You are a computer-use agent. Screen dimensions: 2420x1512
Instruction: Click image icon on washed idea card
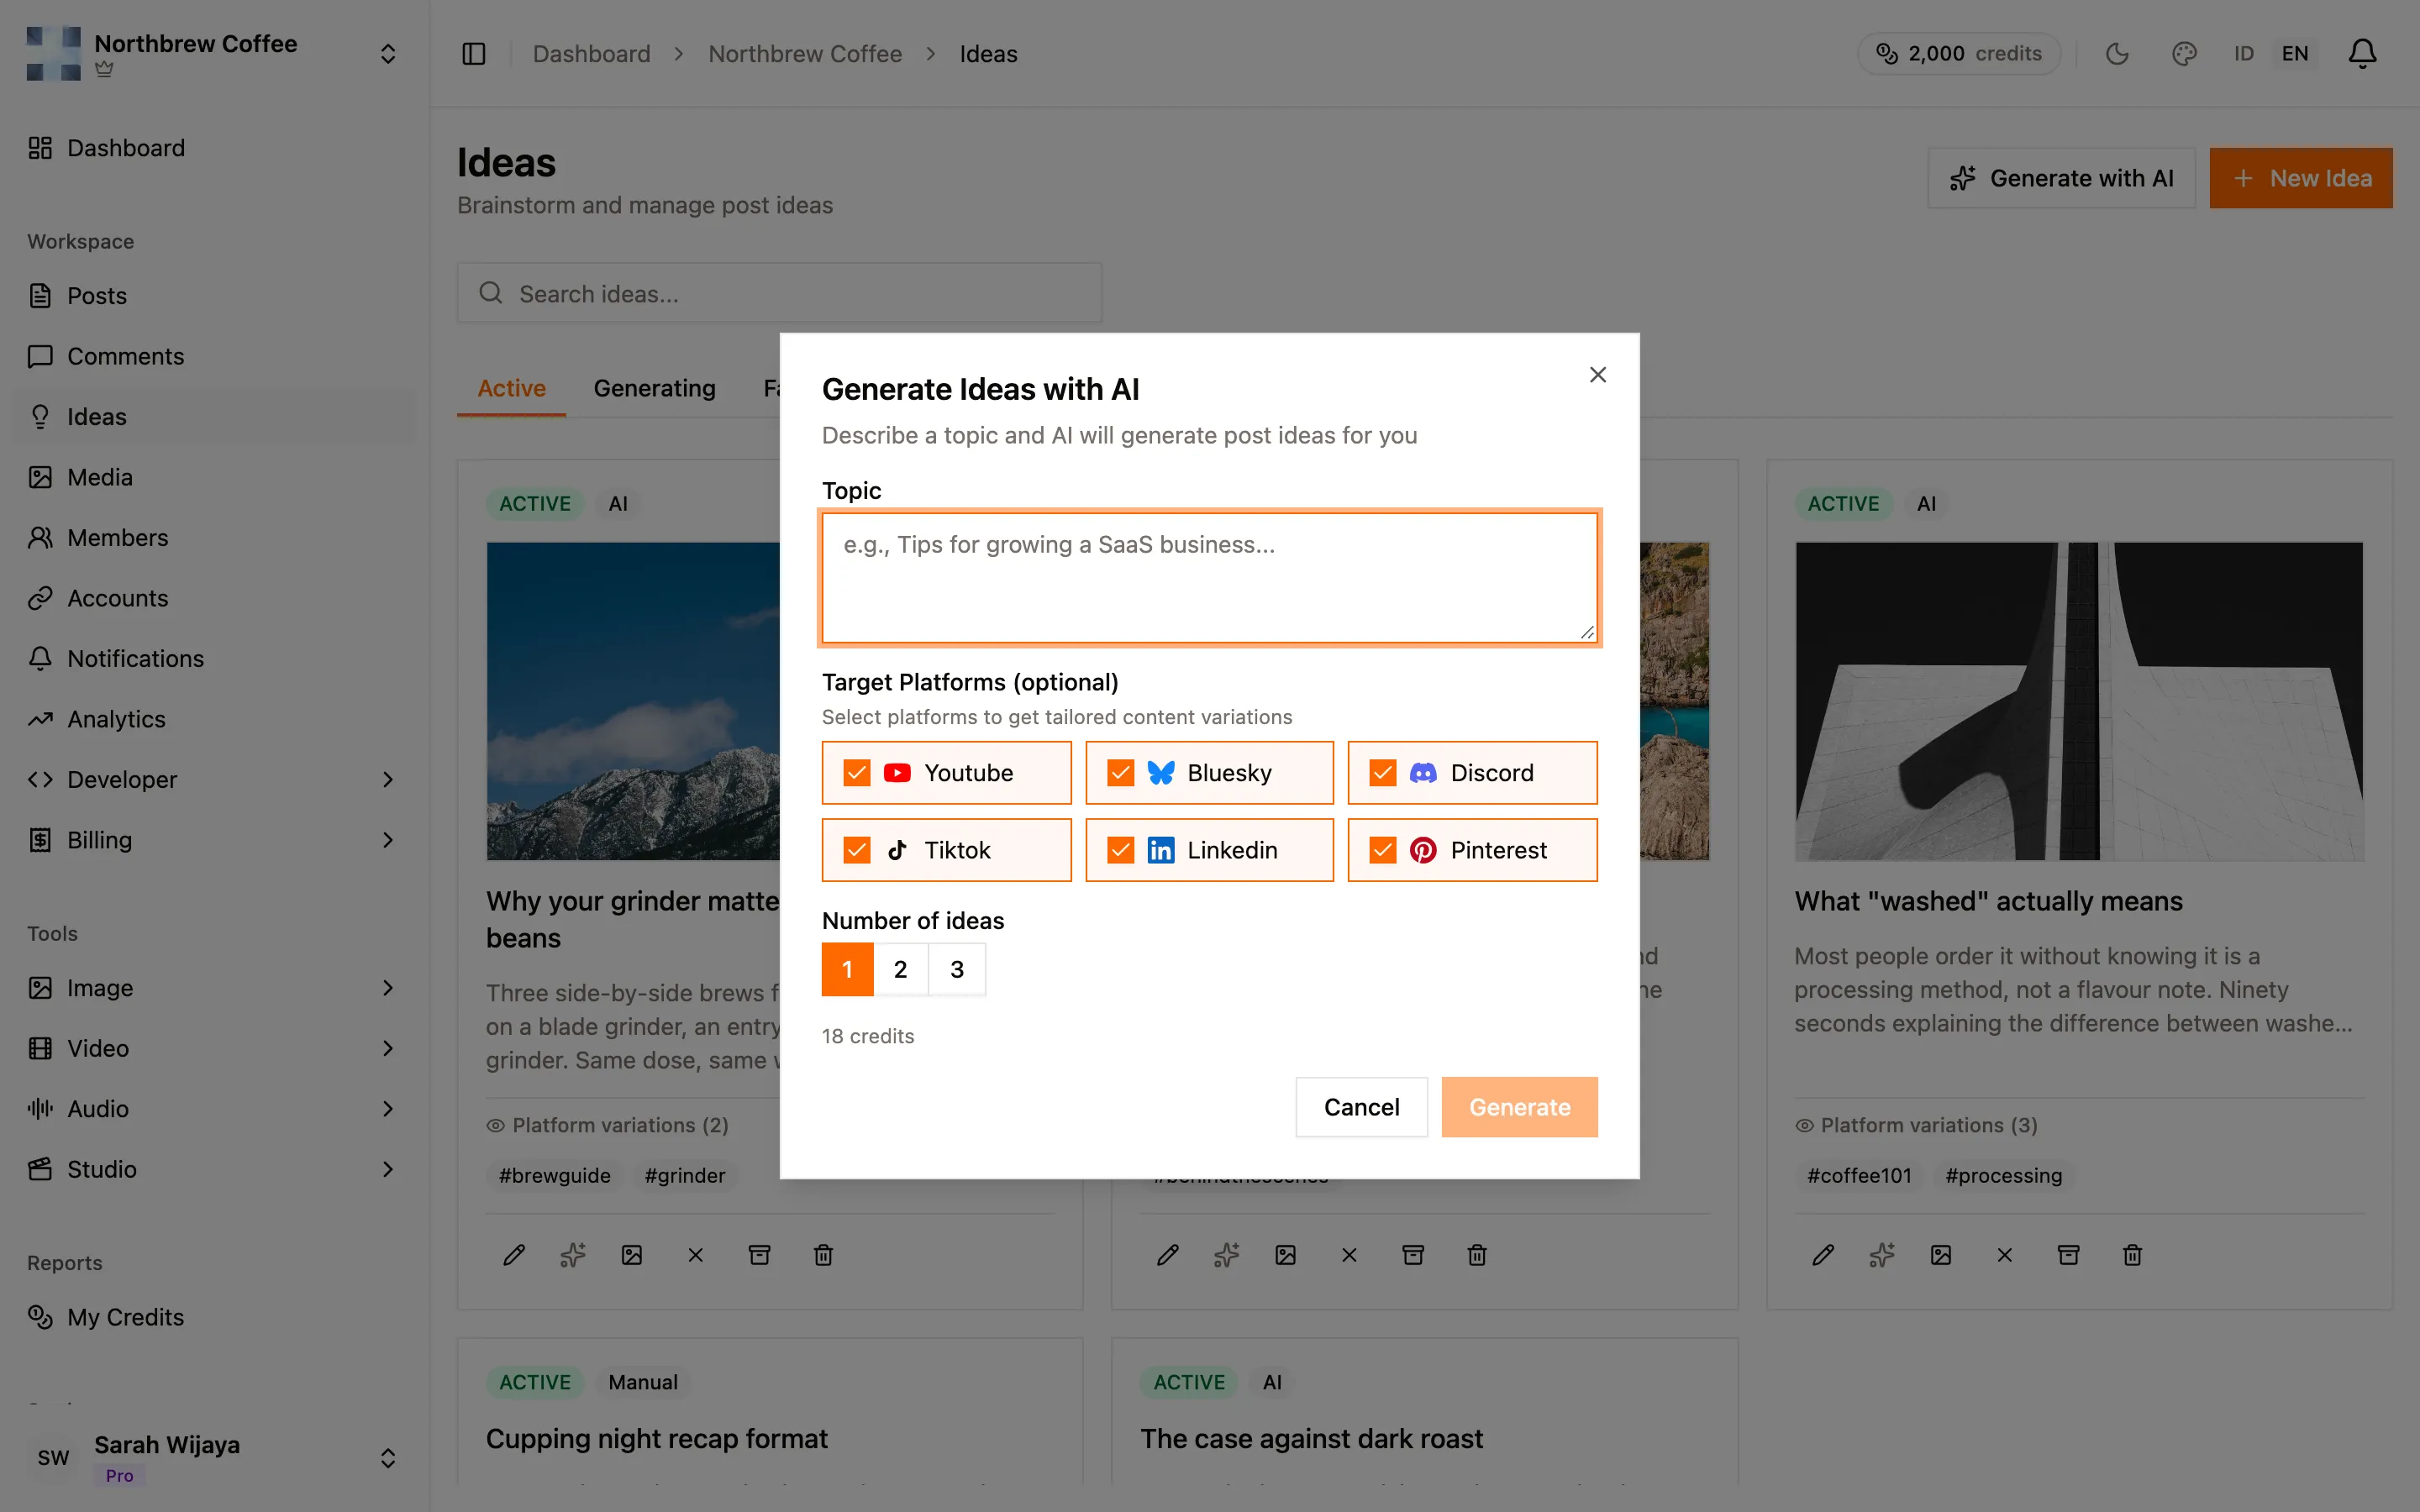point(1941,1255)
